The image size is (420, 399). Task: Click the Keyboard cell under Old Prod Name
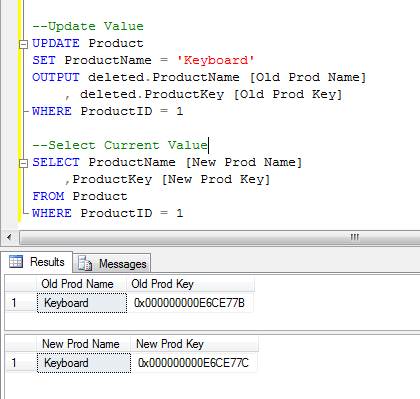tap(82, 303)
